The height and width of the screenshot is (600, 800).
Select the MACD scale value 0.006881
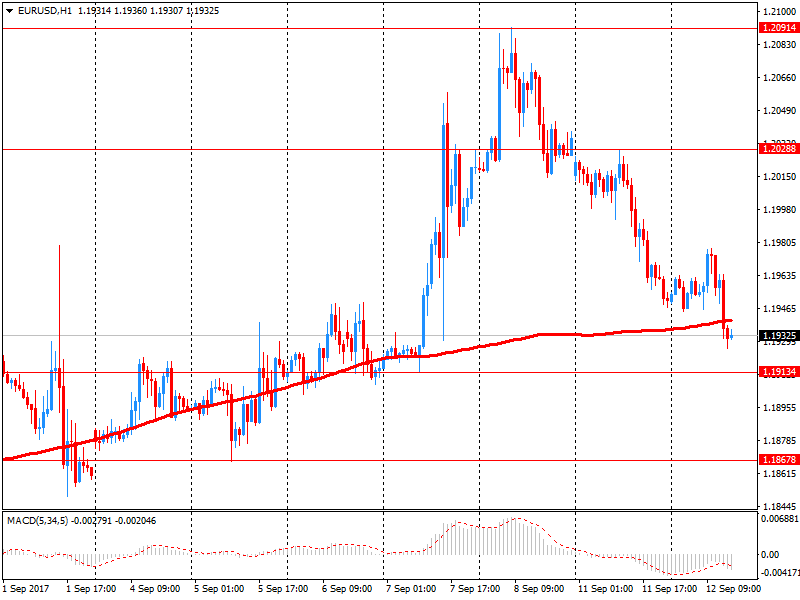pyautogui.click(x=779, y=518)
